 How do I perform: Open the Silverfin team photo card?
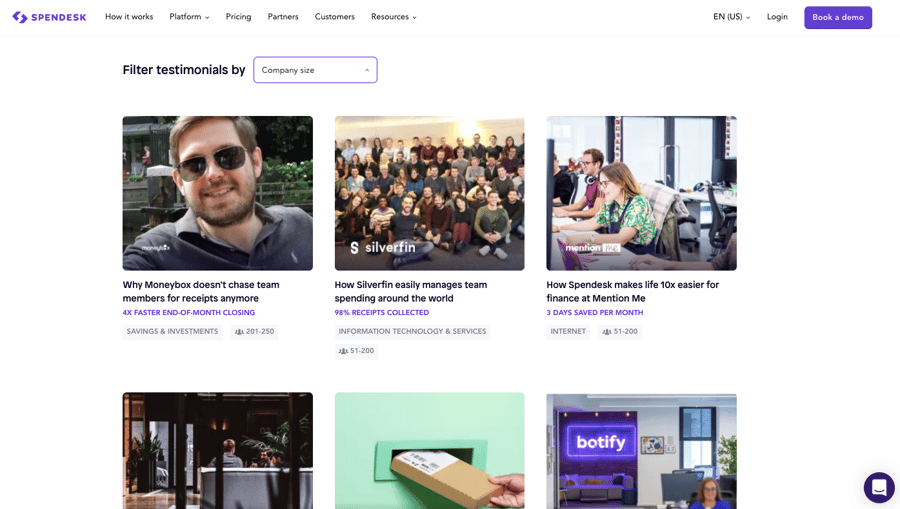pyautogui.click(x=429, y=193)
